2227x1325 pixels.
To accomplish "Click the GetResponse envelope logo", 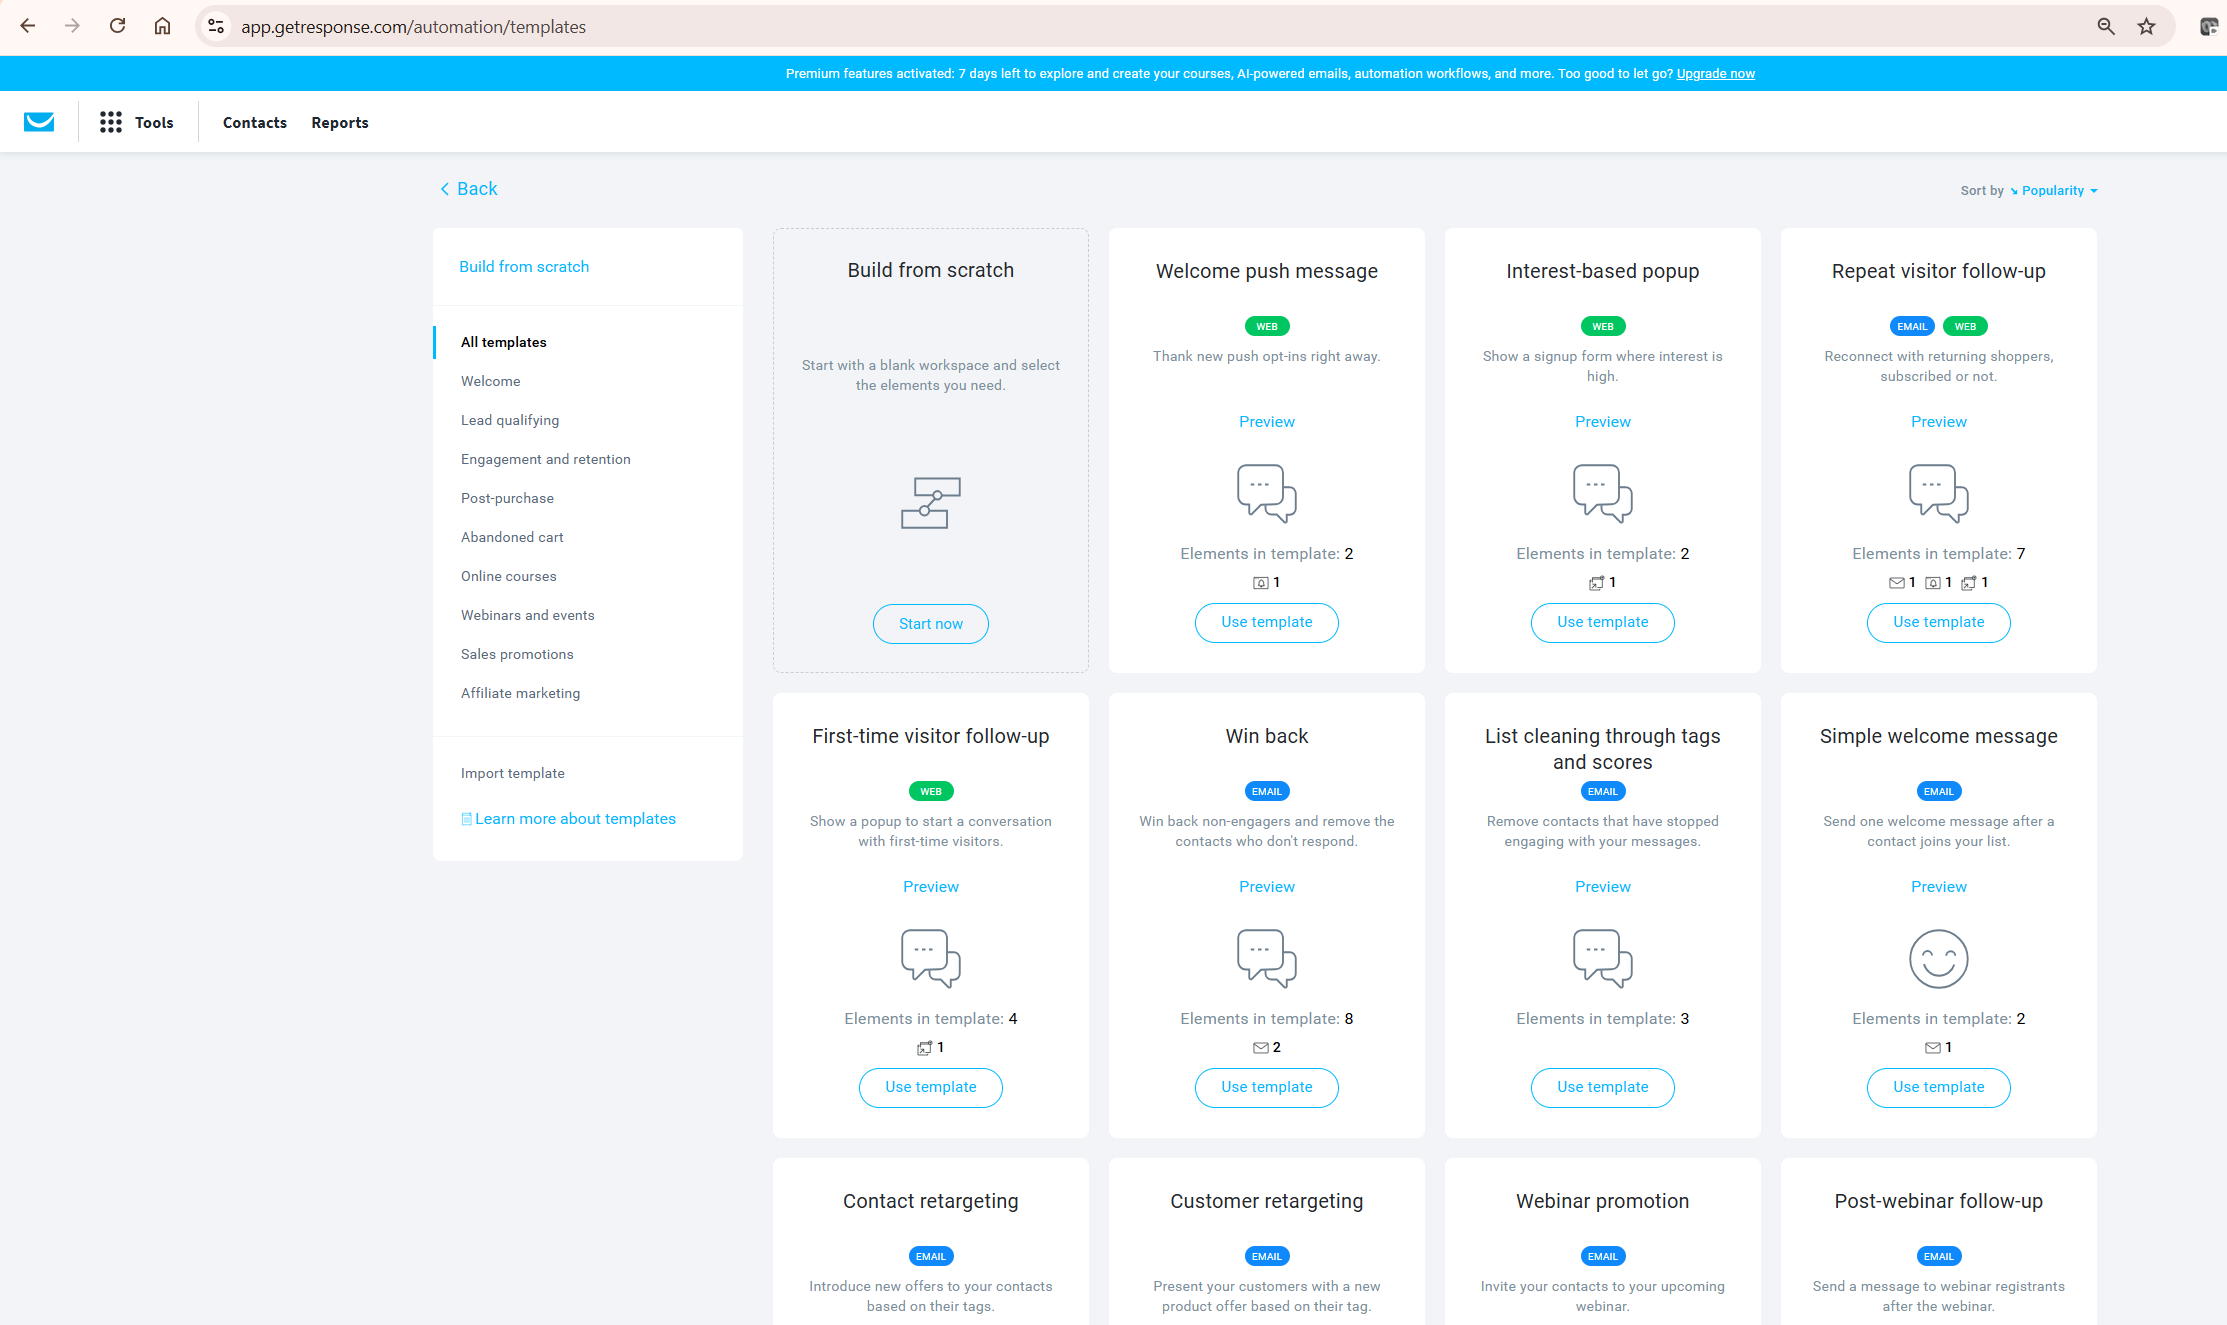I will point(39,121).
